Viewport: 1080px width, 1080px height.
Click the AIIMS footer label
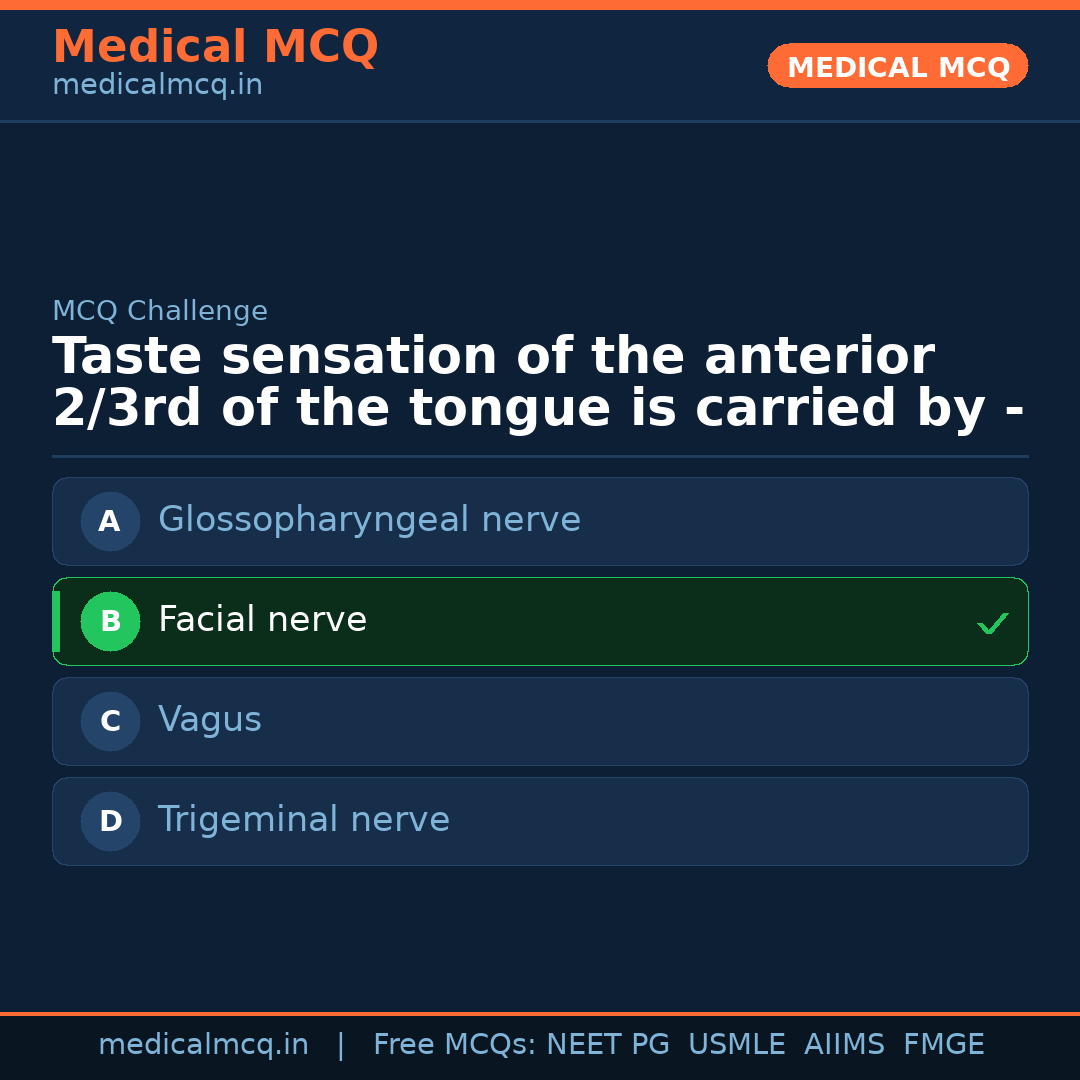click(844, 1045)
